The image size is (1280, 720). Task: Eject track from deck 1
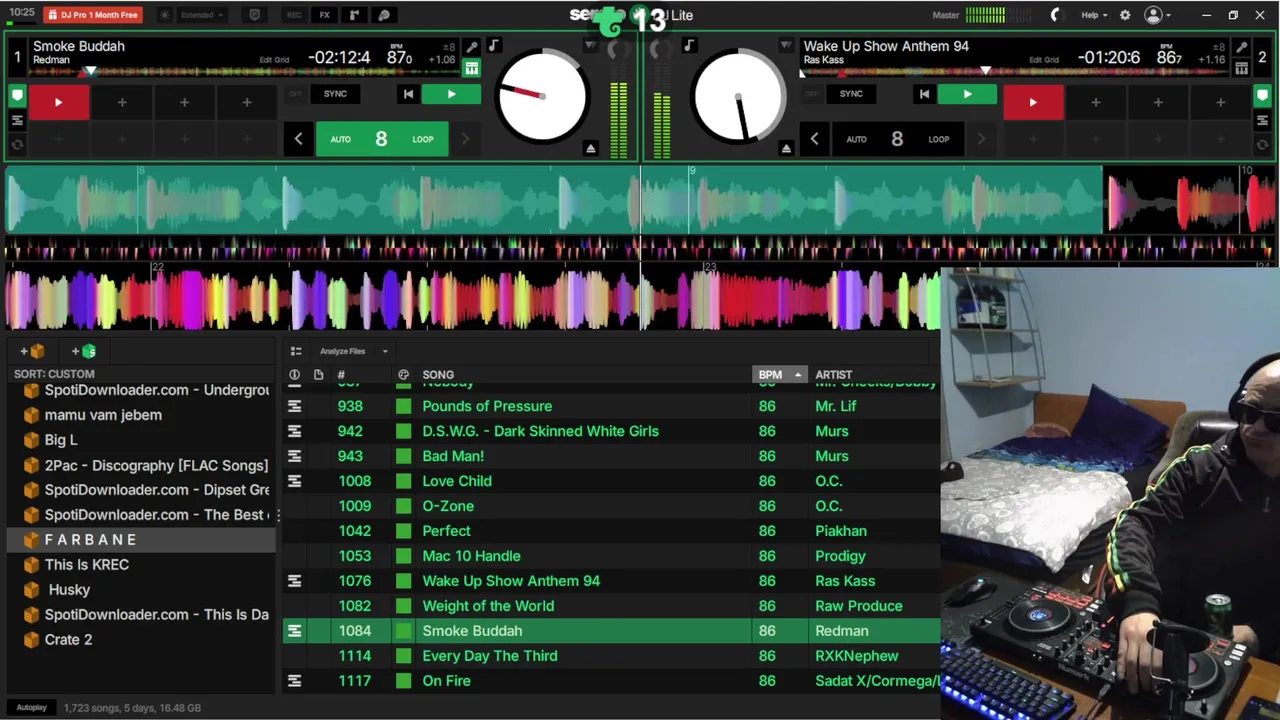591,148
